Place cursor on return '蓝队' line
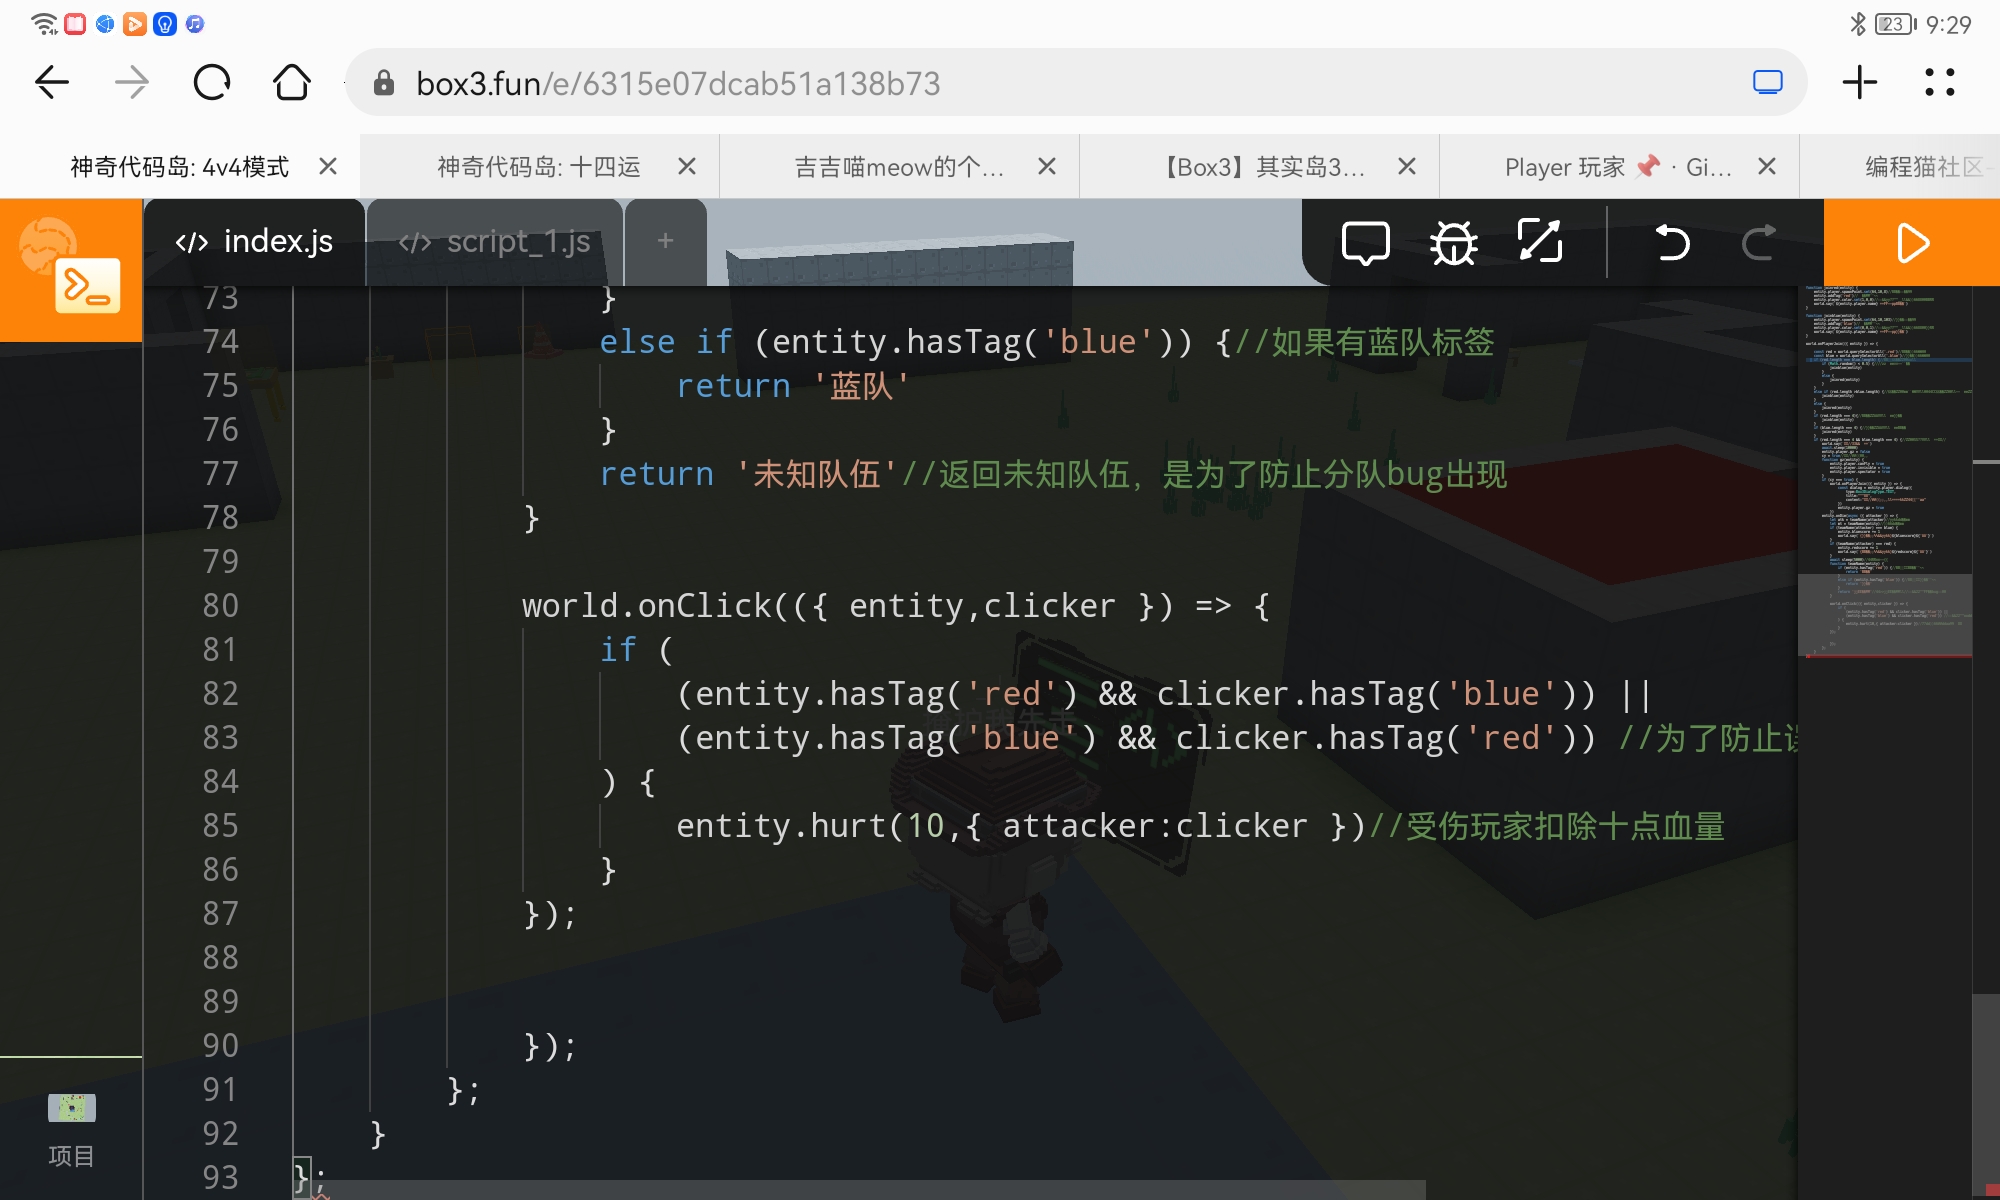The height and width of the screenshot is (1200, 2000). [793, 386]
